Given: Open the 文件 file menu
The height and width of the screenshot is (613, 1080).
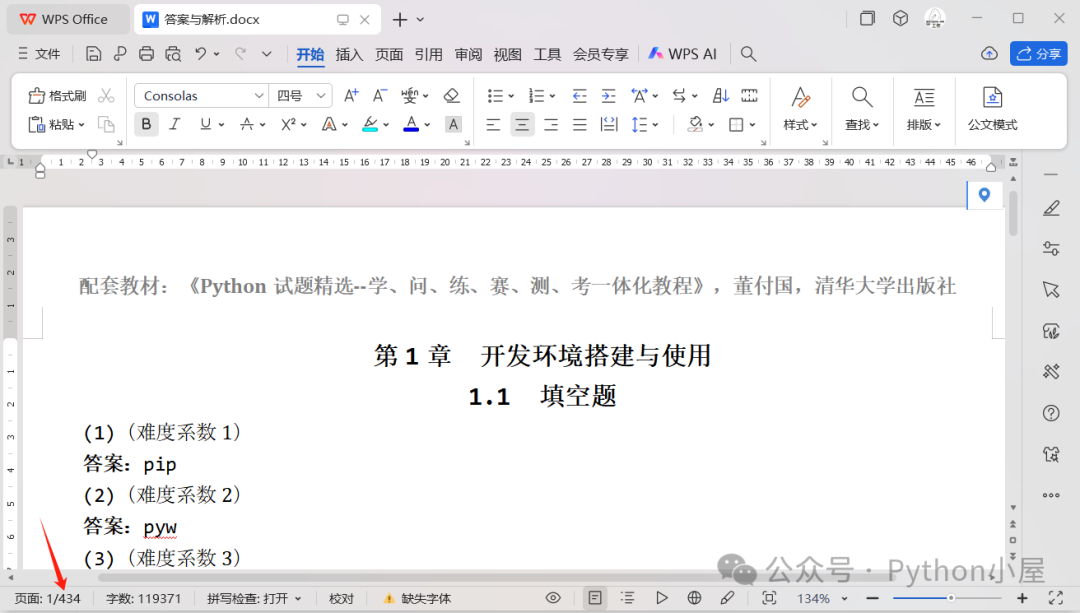Looking at the screenshot, I should coord(39,54).
